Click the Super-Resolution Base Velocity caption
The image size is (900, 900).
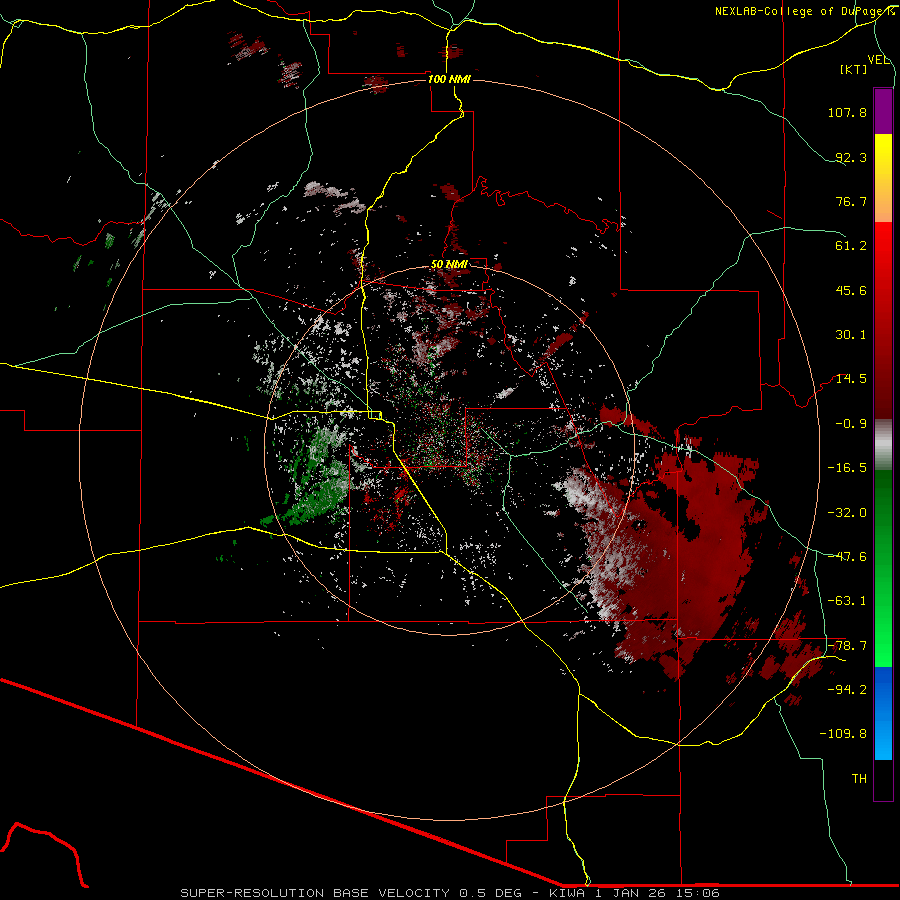[x=449, y=893]
